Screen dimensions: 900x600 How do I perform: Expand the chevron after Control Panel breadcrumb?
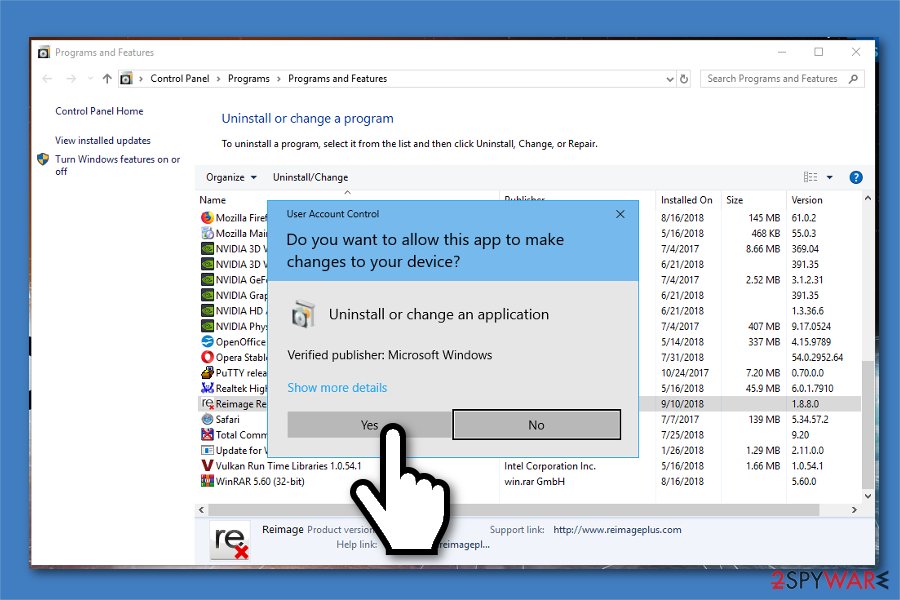click(x=219, y=79)
